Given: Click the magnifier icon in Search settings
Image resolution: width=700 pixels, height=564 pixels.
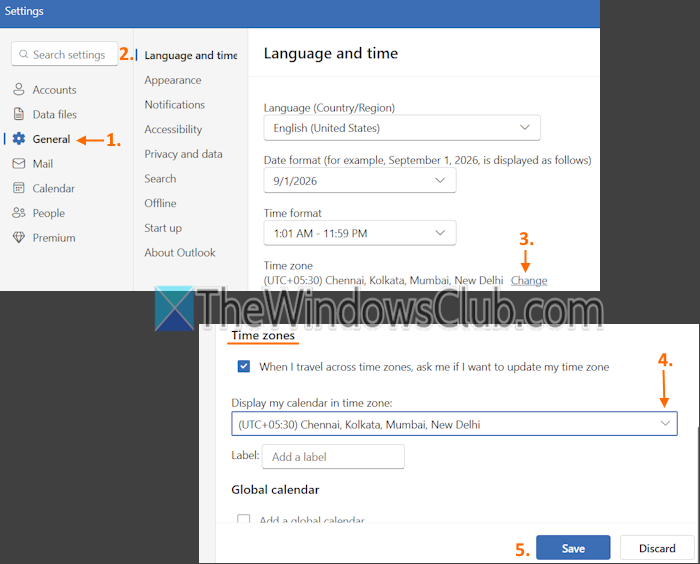Looking at the screenshot, I should 24,54.
